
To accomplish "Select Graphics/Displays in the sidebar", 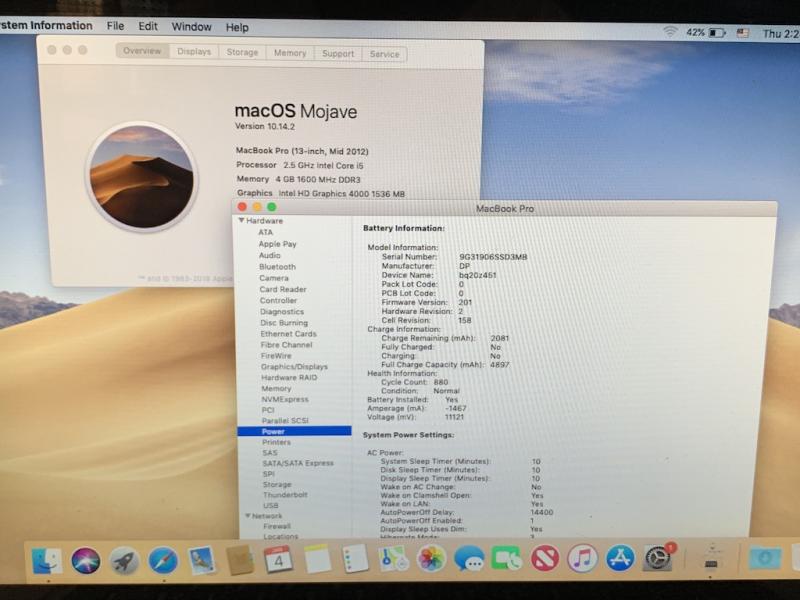I will (294, 367).
